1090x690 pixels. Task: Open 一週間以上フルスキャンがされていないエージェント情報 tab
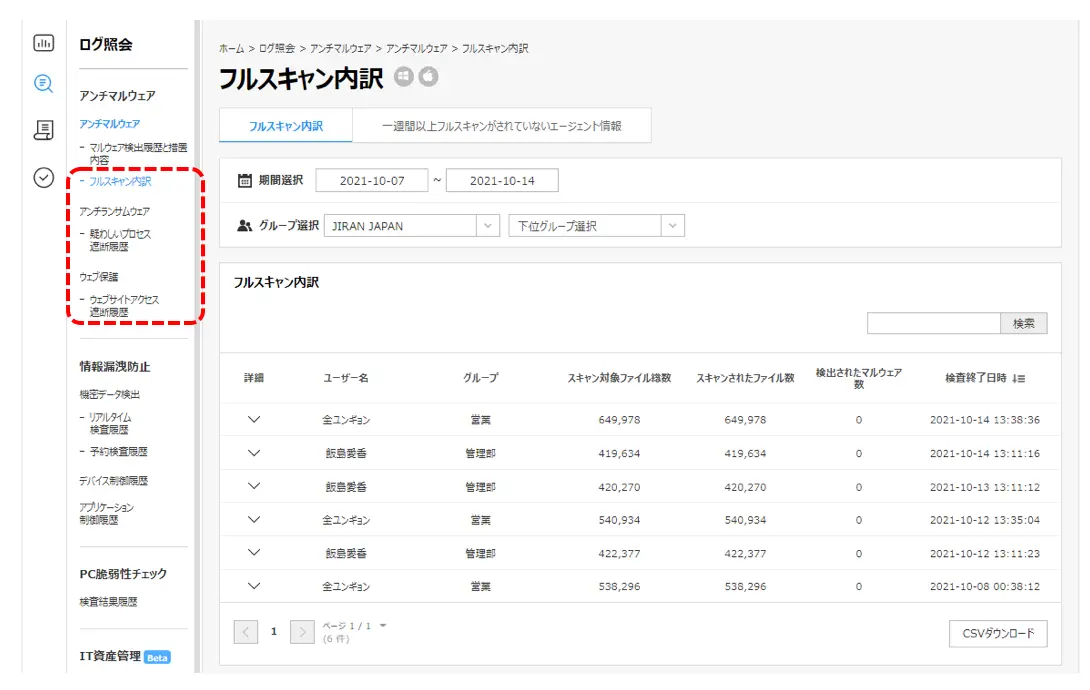point(501,126)
